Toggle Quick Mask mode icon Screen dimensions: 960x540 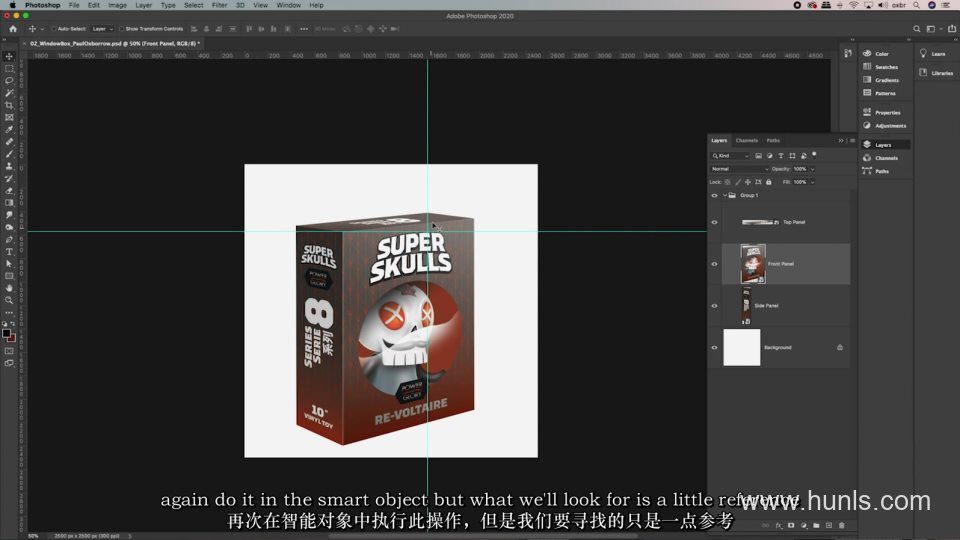(x=9, y=351)
